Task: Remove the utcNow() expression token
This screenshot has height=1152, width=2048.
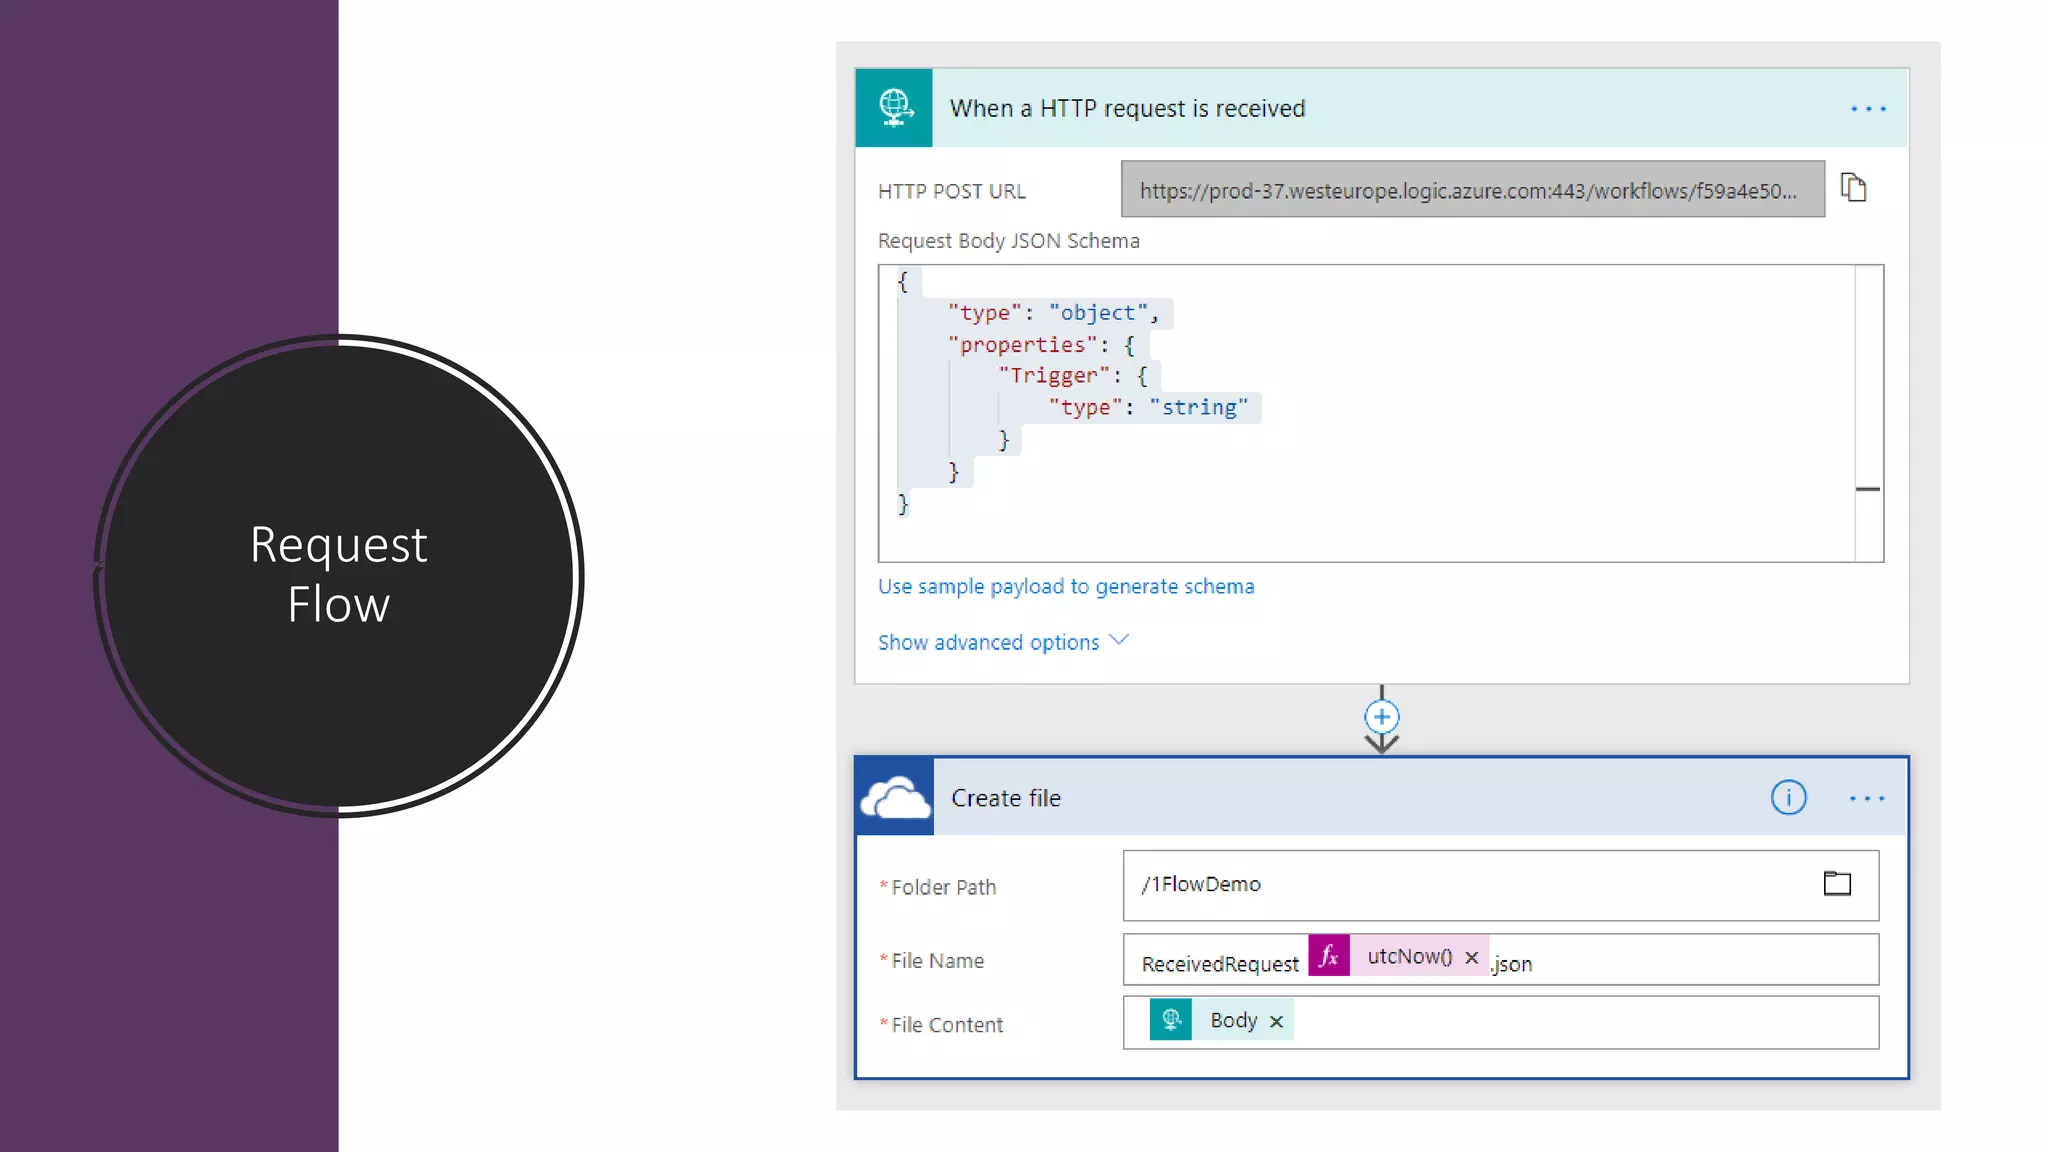Action: 1472,957
